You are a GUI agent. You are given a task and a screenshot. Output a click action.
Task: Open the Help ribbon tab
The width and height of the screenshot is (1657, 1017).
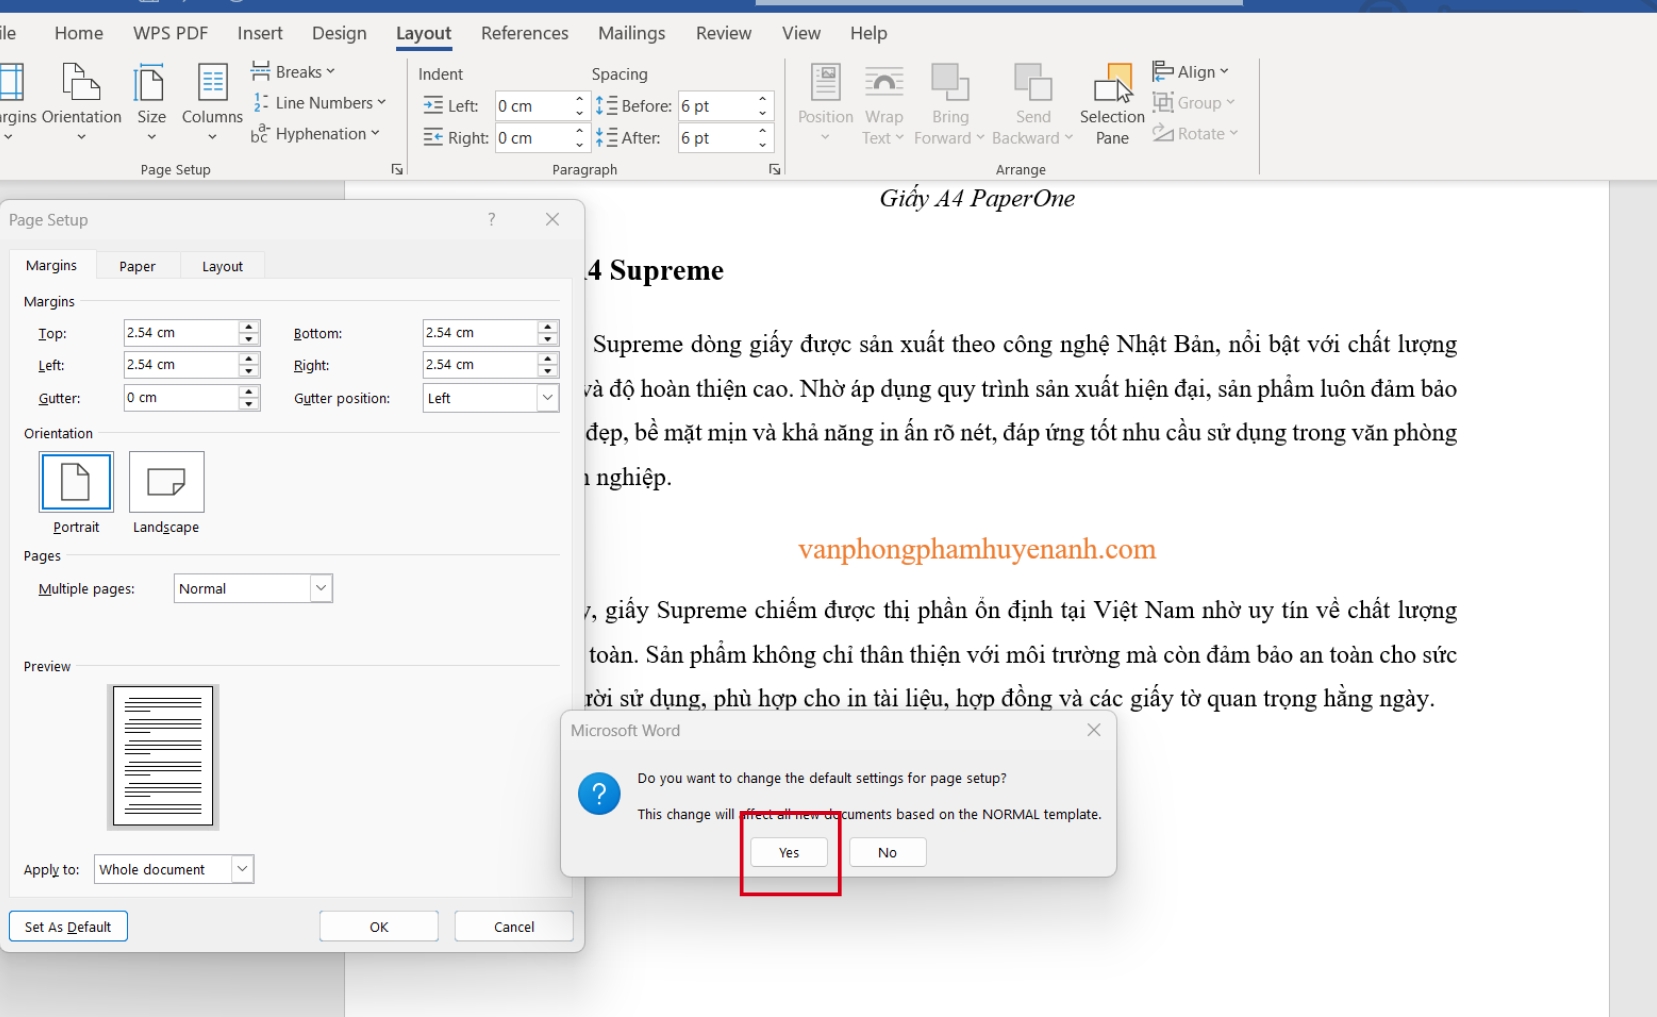[x=869, y=33]
